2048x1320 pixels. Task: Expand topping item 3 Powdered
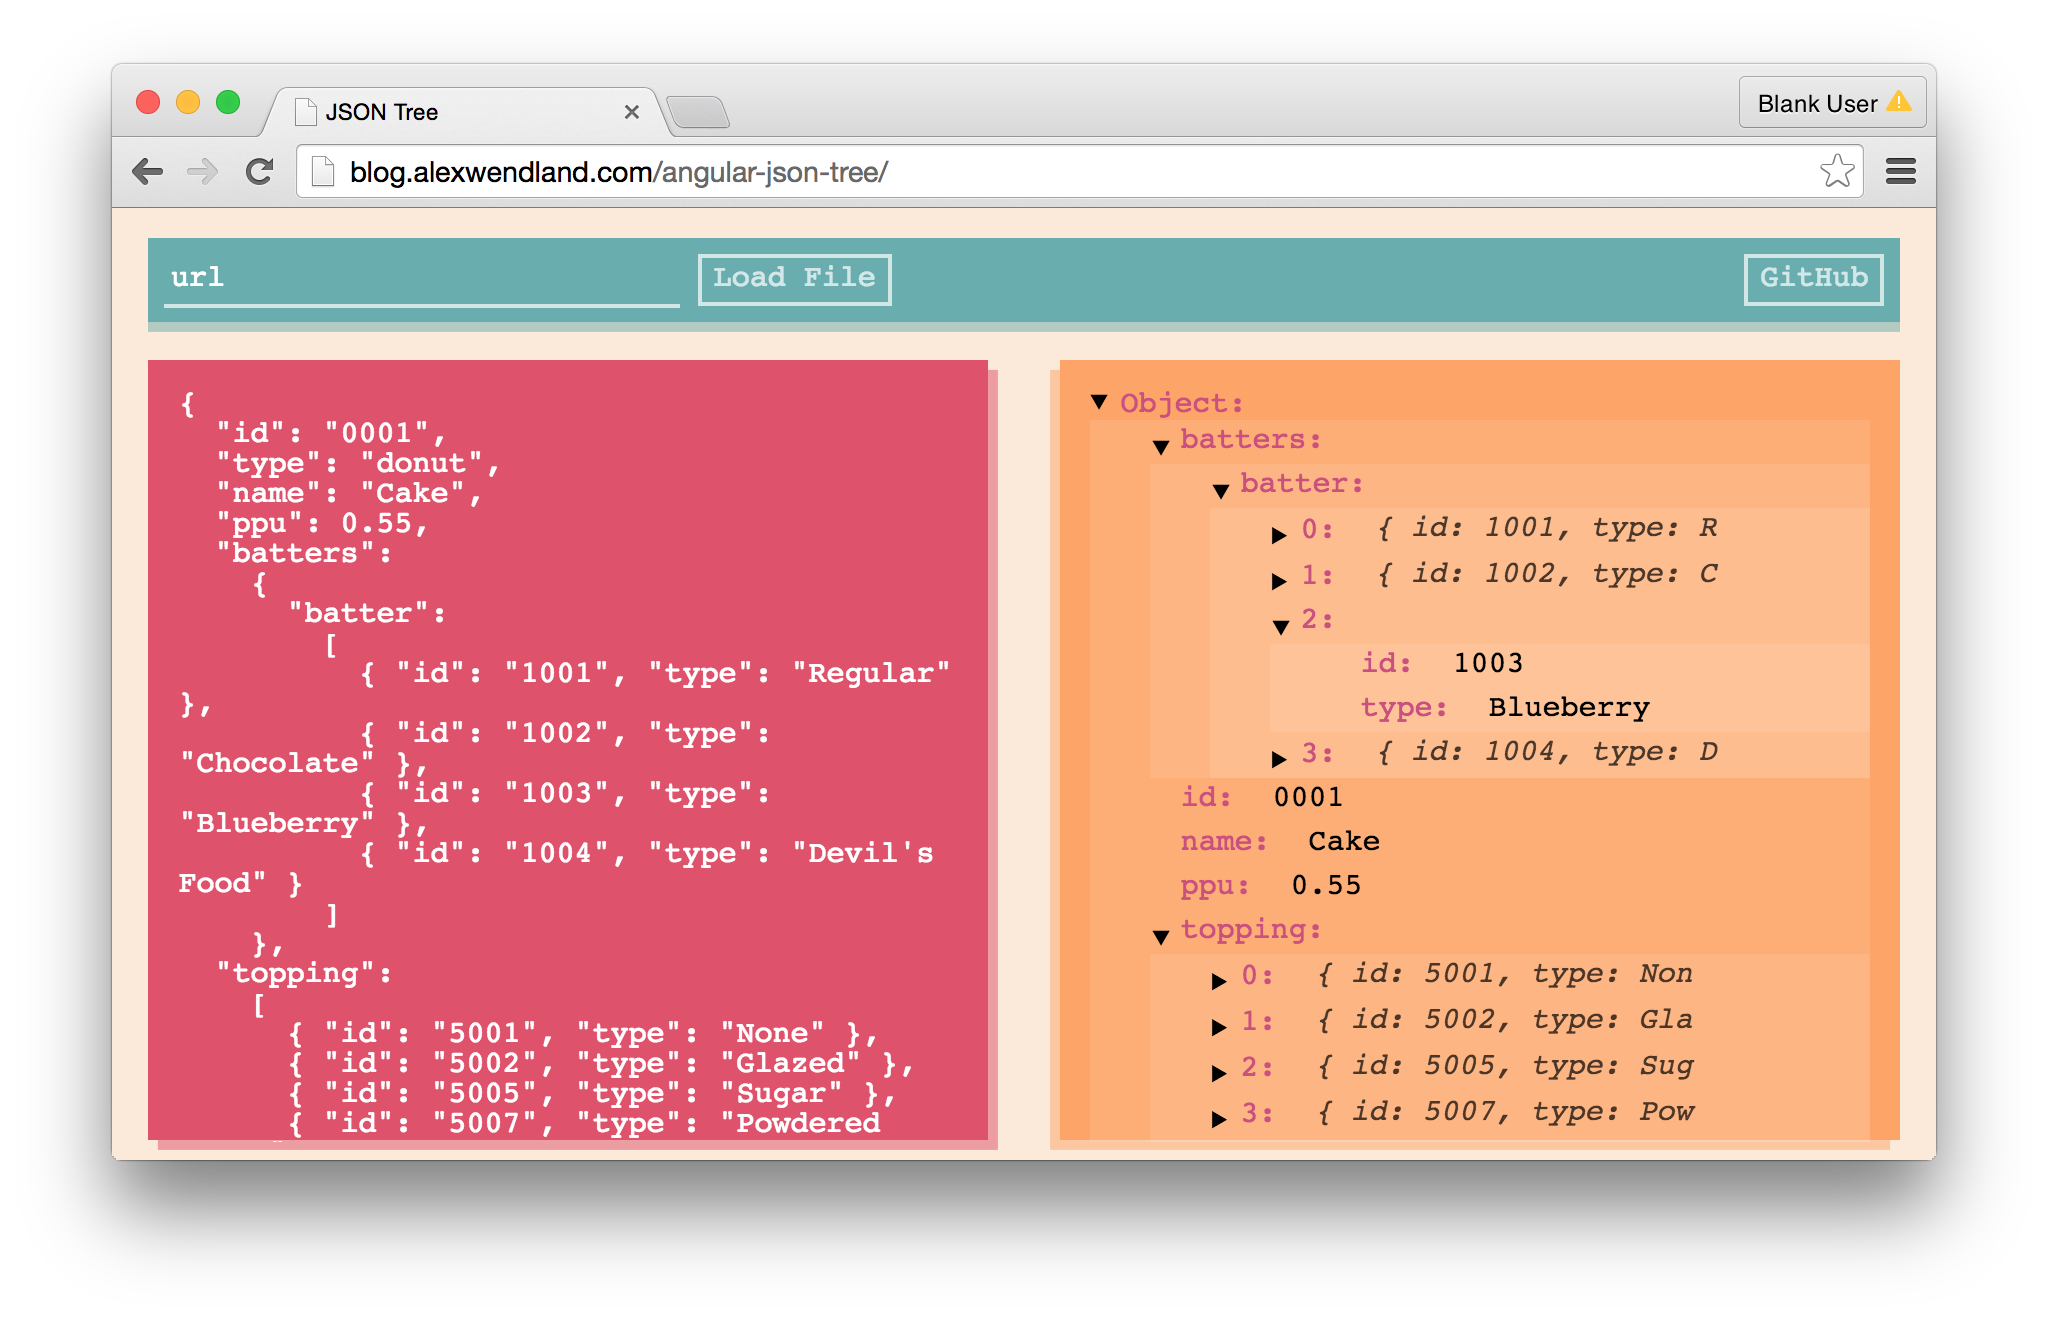pyautogui.click(x=1219, y=1119)
